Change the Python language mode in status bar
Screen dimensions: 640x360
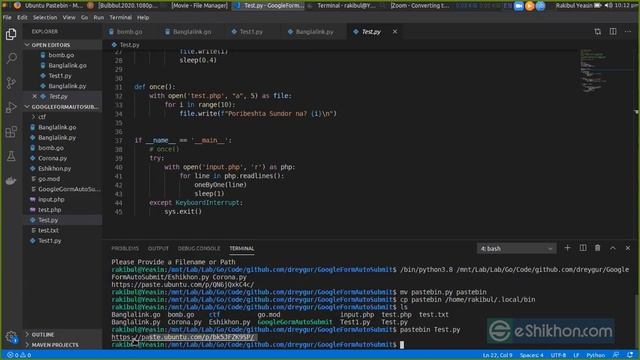pos(595,355)
